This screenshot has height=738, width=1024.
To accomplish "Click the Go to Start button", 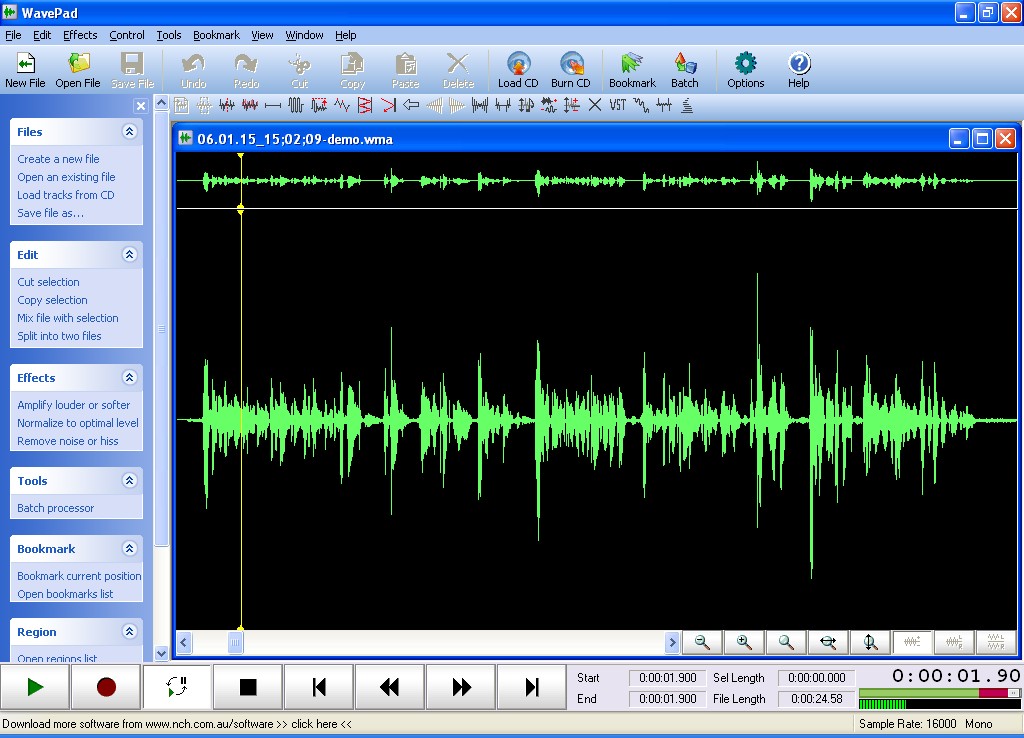I will 319,687.
